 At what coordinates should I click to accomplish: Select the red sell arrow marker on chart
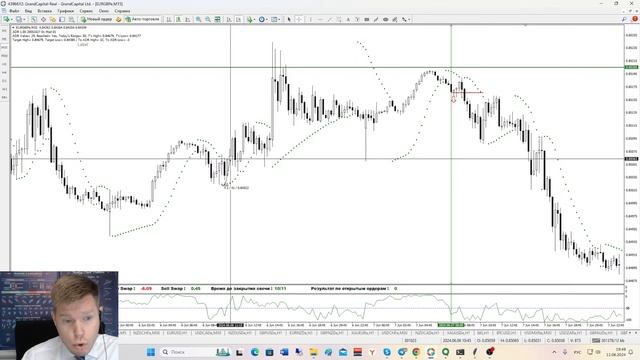coord(453,99)
